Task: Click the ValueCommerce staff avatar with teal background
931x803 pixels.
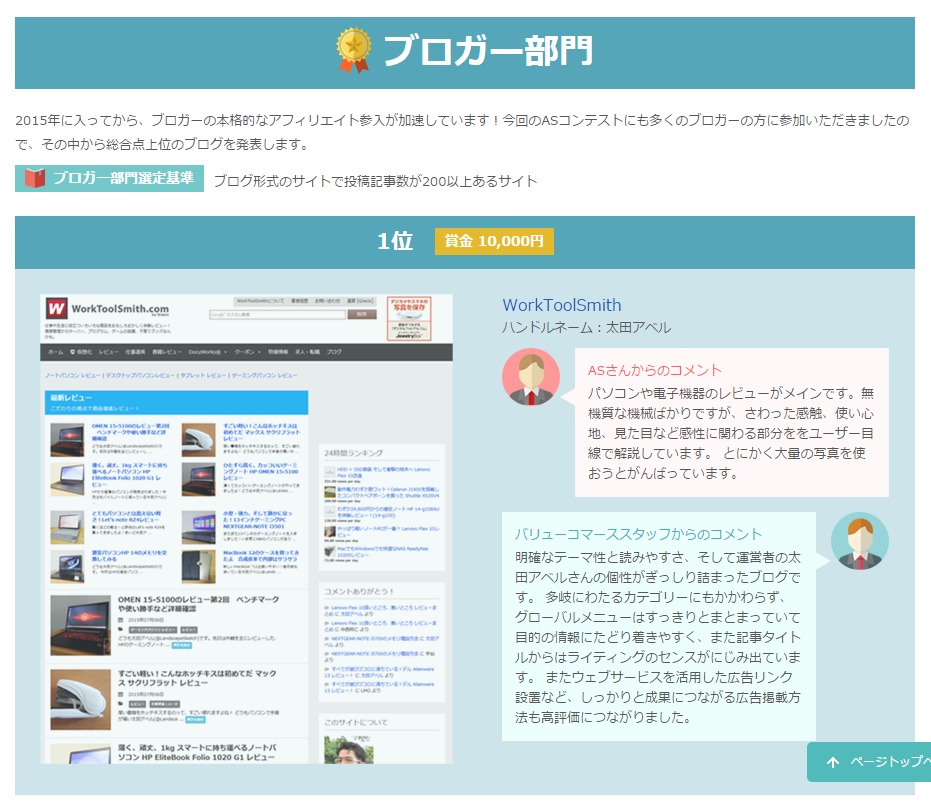Action: (859, 541)
